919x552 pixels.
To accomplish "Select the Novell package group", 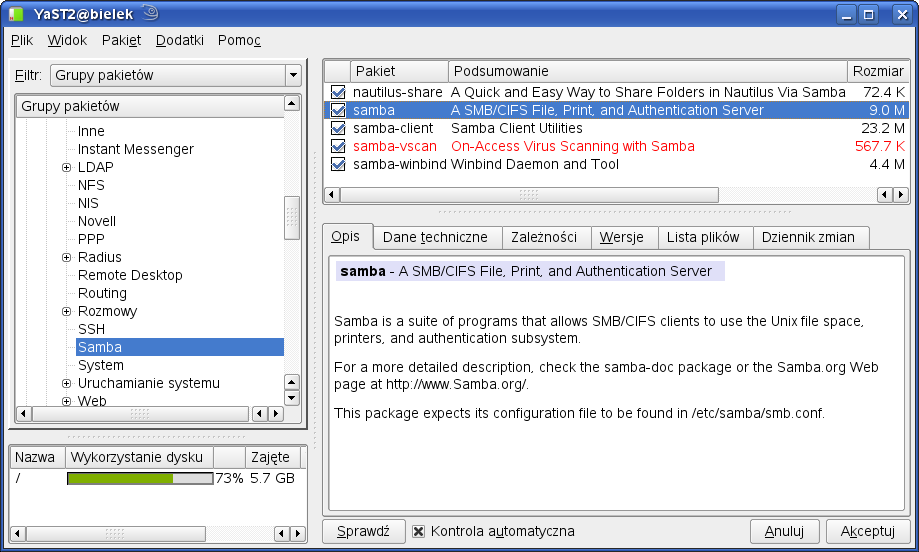I will pyautogui.click(x=97, y=222).
